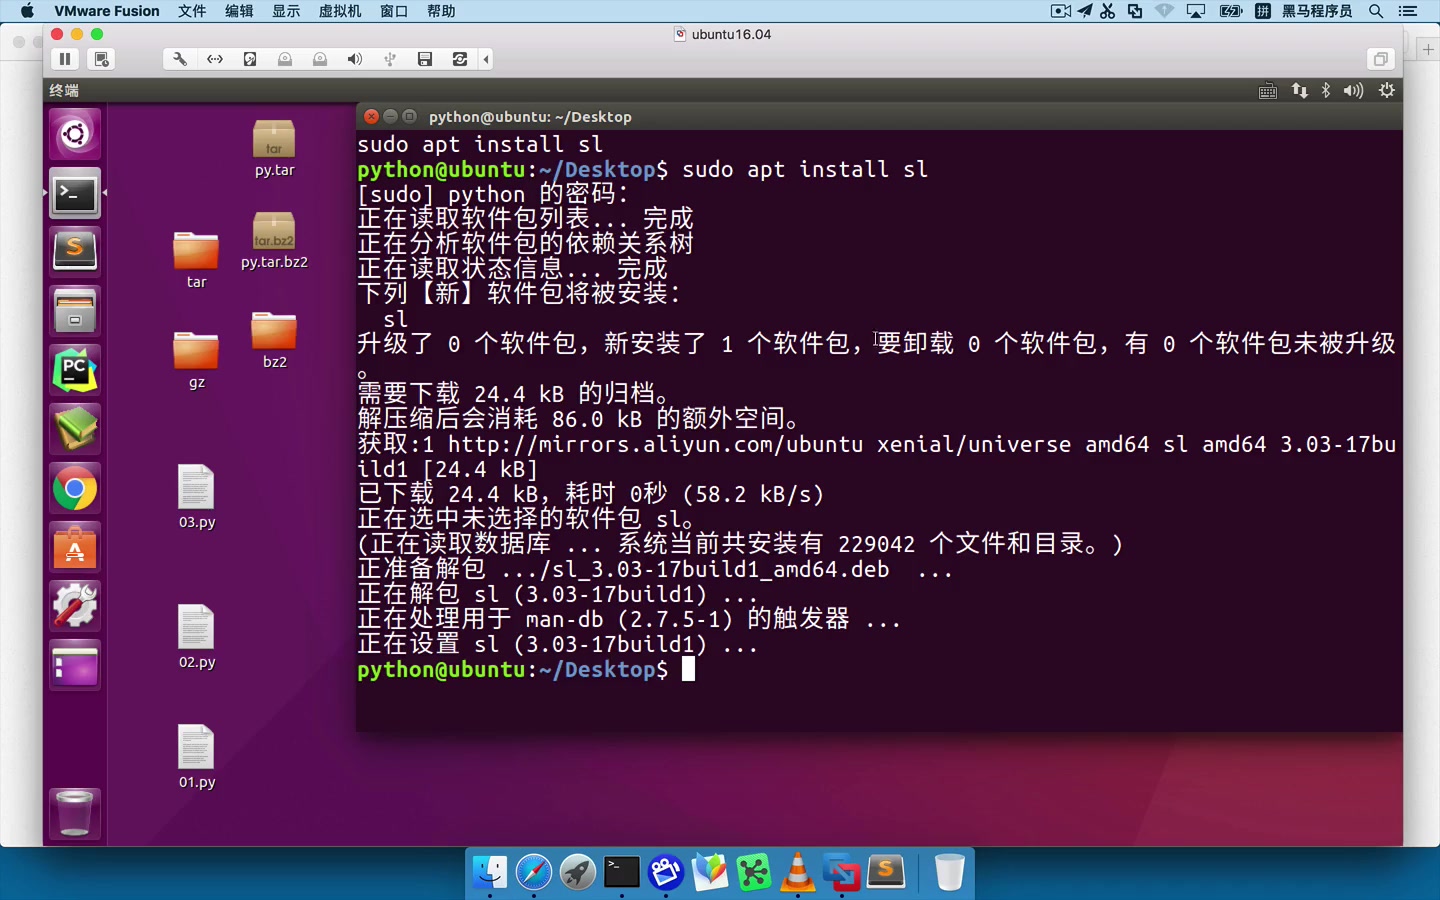The image size is (1440, 900).
Task: Select the gz folder on desktop
Action: pos(196,360)
